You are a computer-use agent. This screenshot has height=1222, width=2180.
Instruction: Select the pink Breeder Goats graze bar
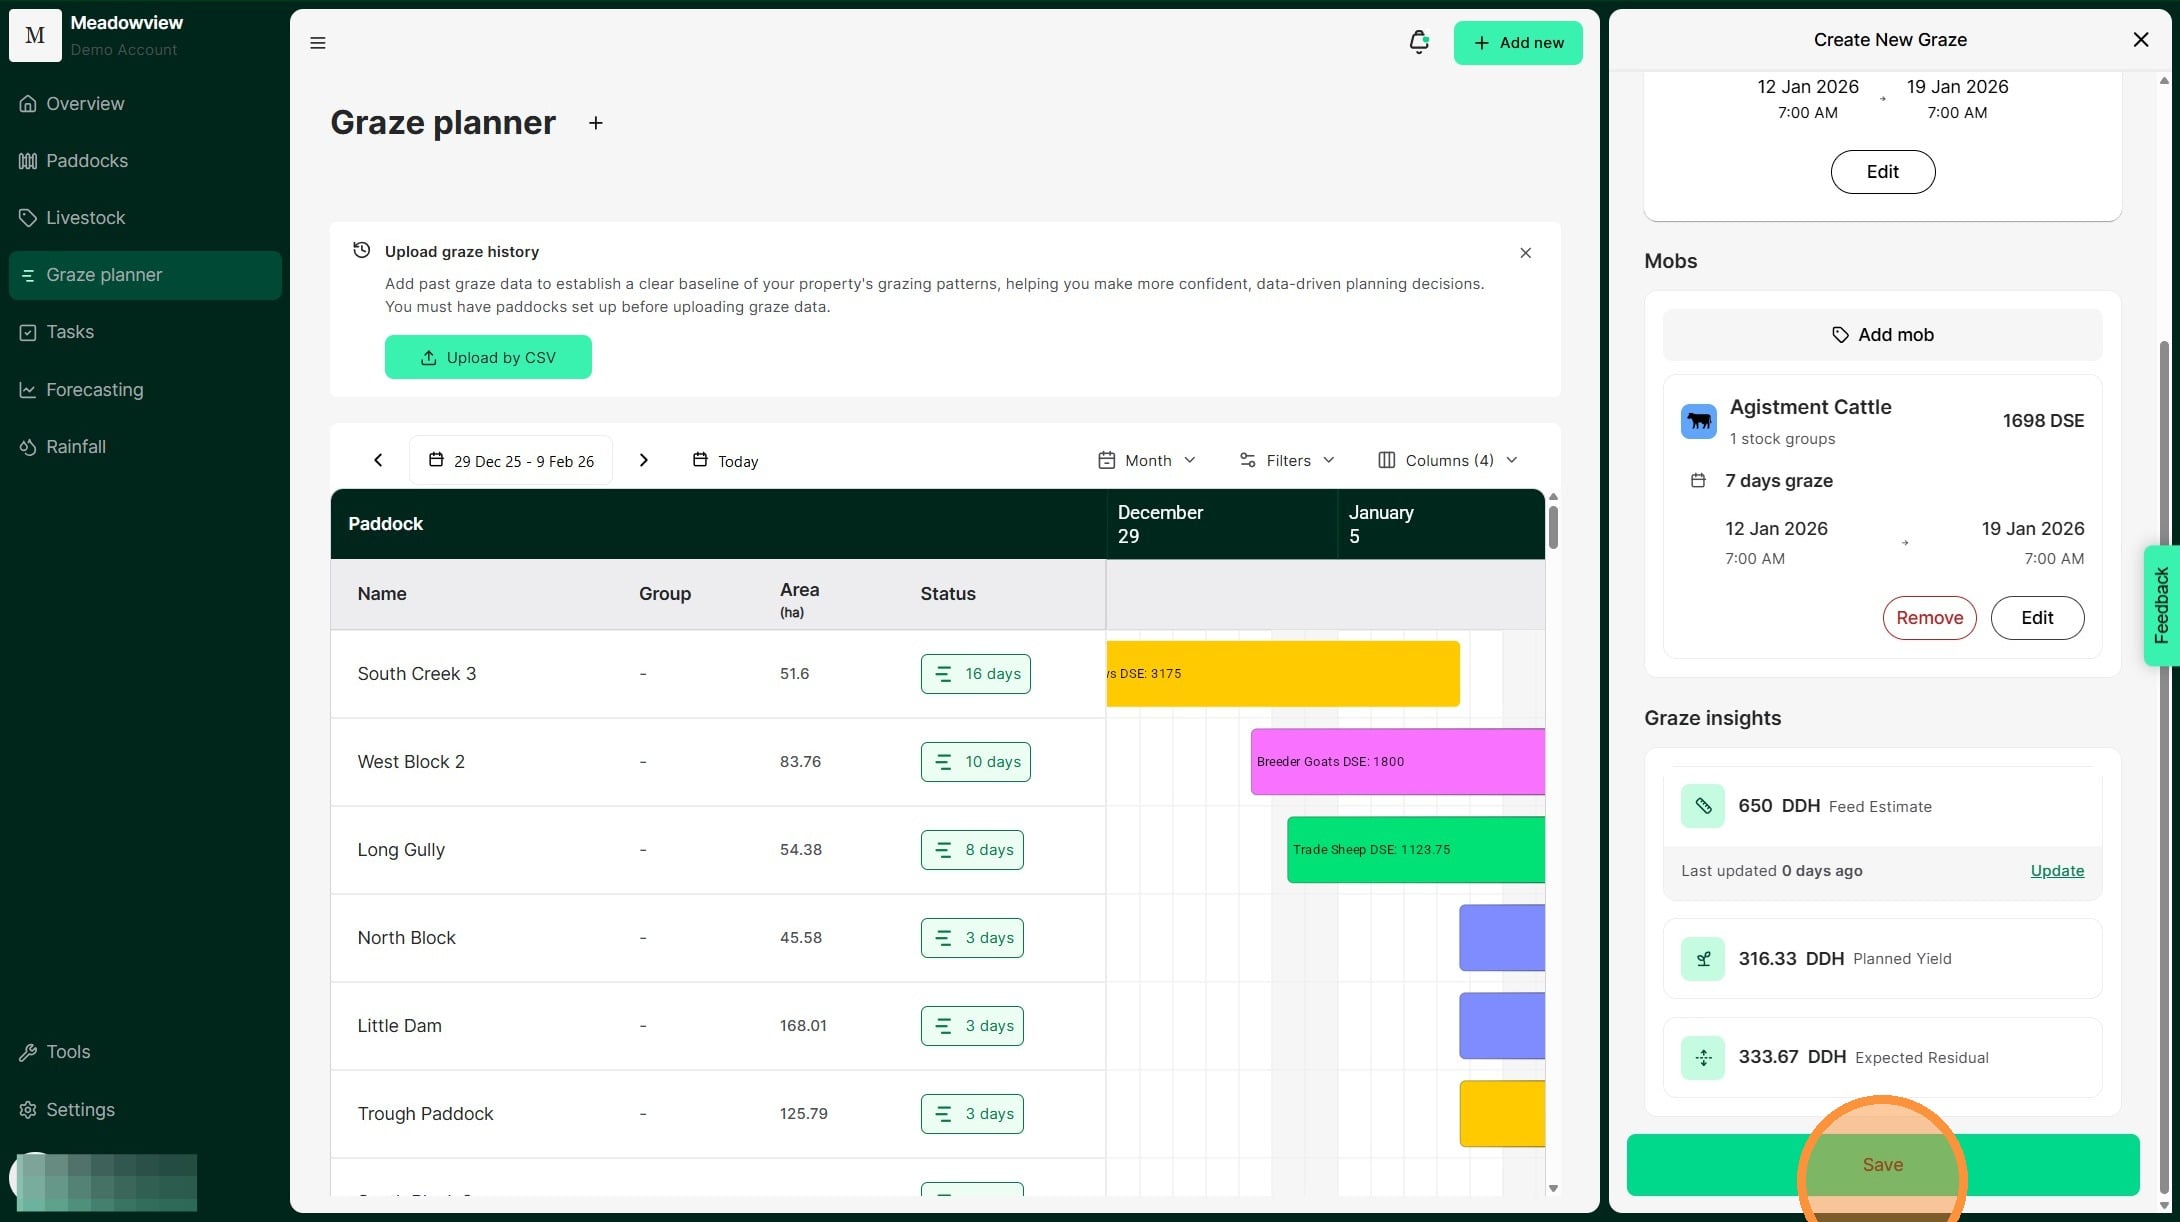pyautogui.click(x=1397, y=762)
